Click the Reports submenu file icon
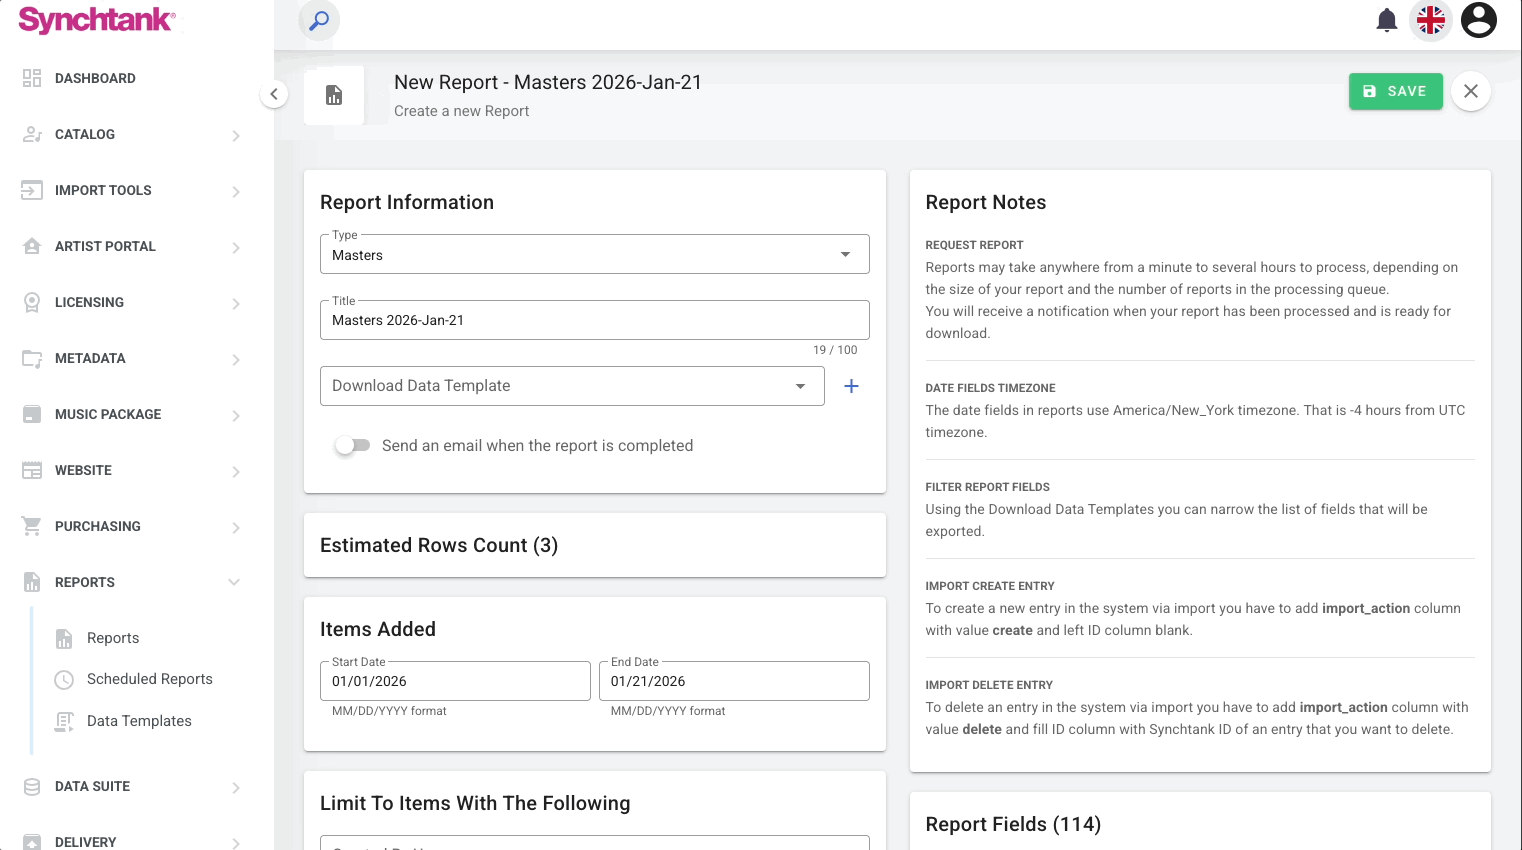The height and width of the screenshot is (850, 1522). [64, 639]
